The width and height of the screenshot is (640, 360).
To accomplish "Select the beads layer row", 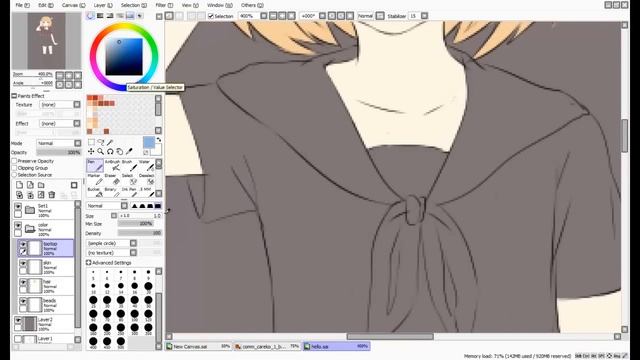I will [46, 304].
